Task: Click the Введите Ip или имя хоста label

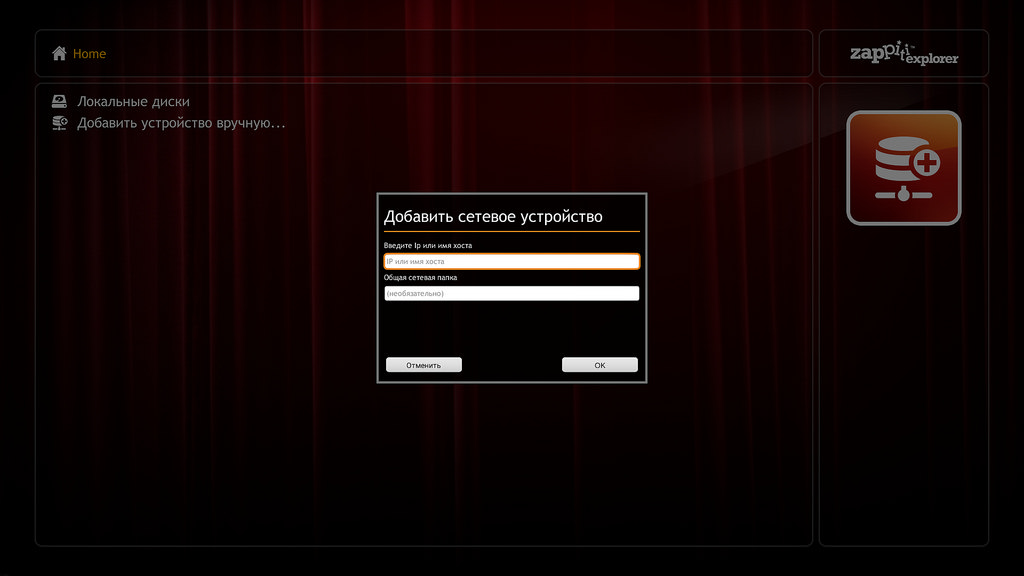Action: point(427,245)
